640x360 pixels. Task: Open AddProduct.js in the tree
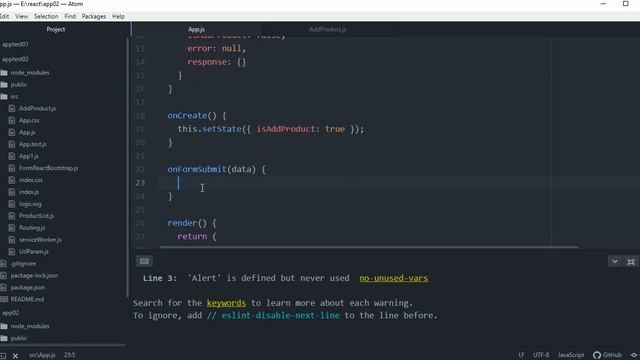[38, 109]
